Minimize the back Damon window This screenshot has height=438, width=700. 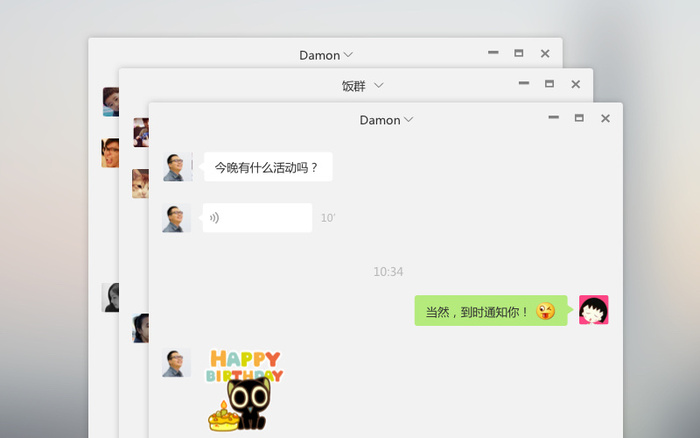click(493, 52)
